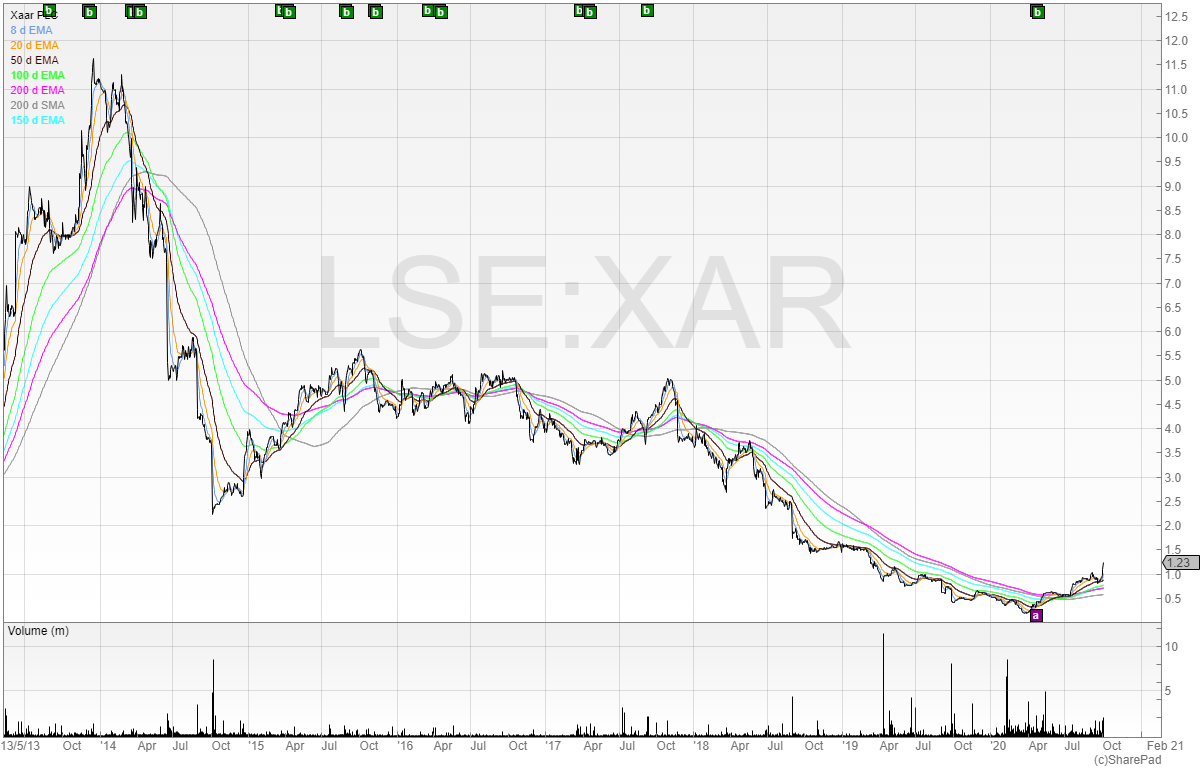Select the 8 d EMA legend label
Screen dimensions: 1200x768
[34, 31]
